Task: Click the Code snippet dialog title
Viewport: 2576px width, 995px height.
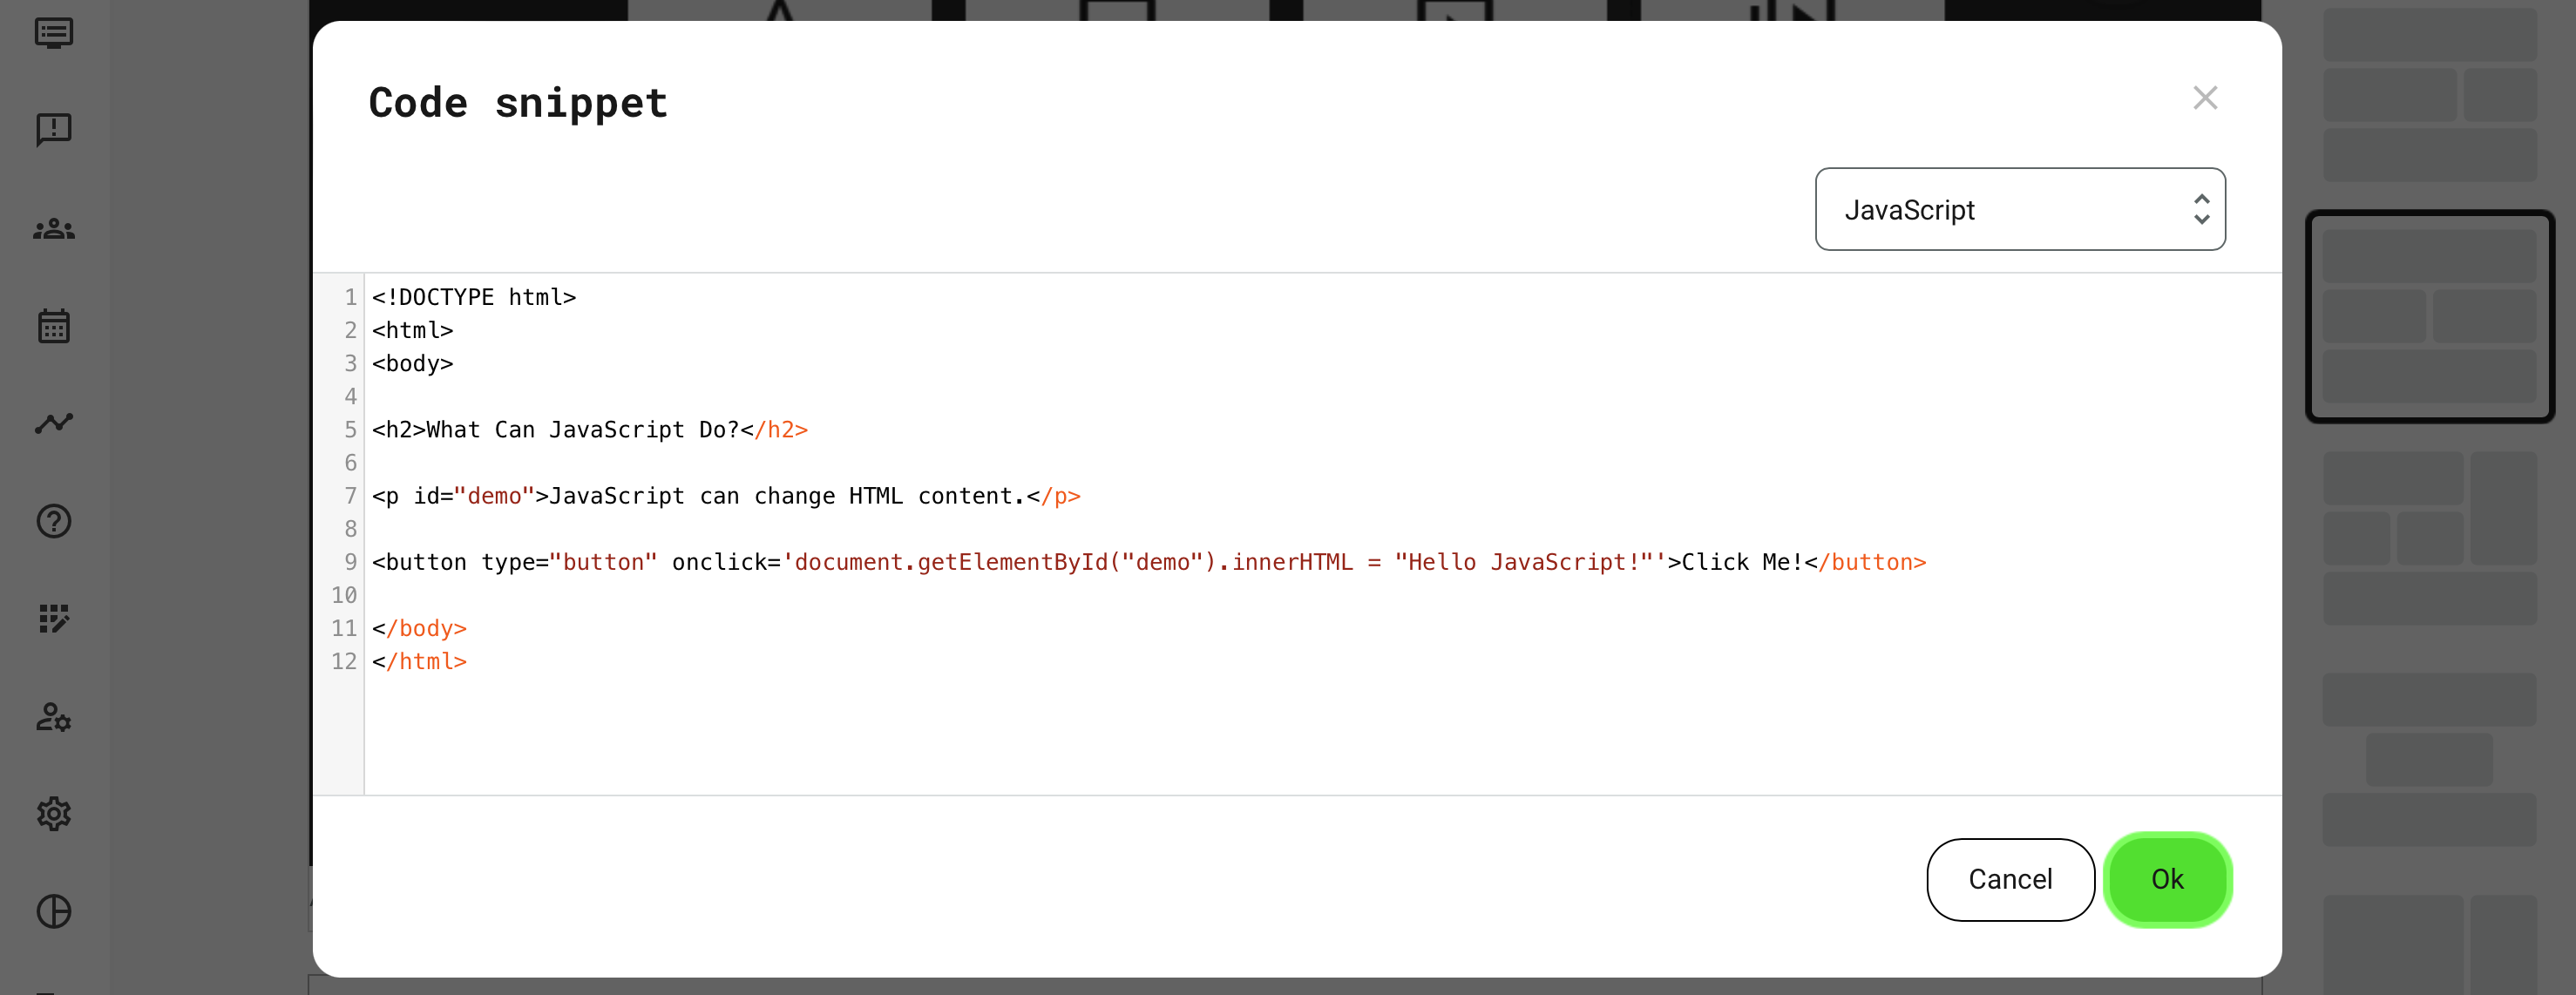Action: click(x=517, y=103)
